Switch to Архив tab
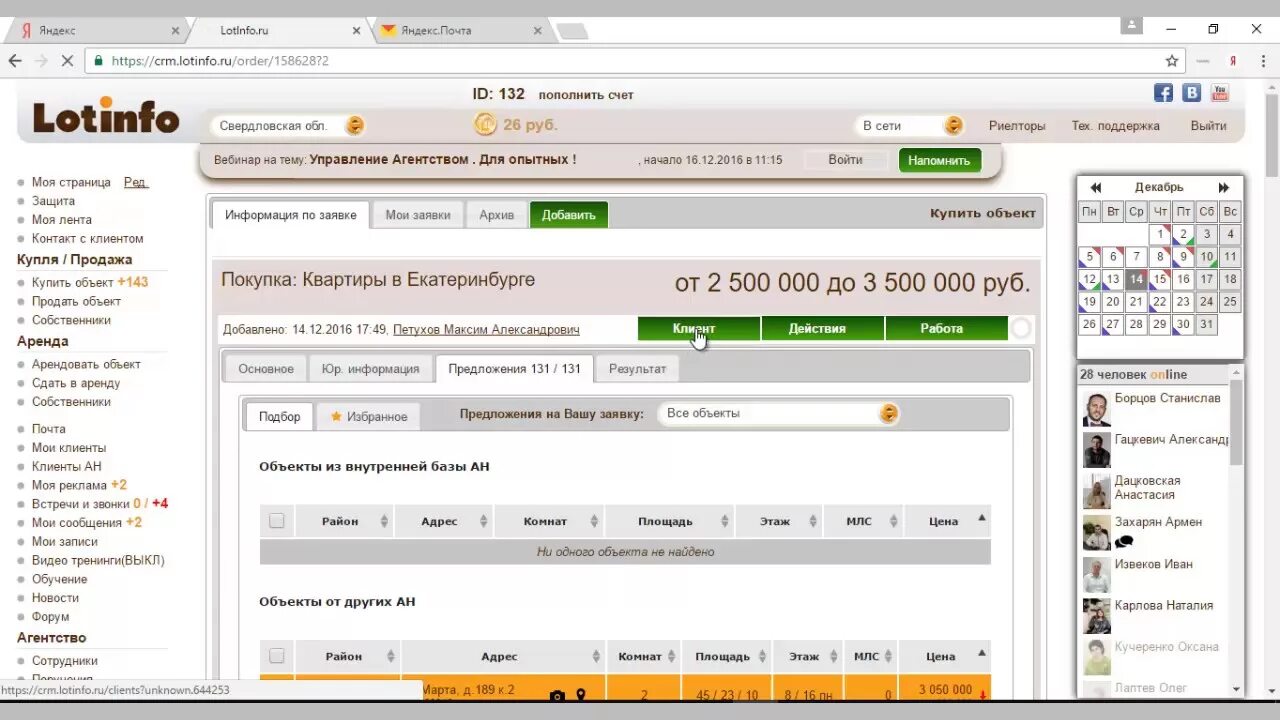 [x=496, y=214]
